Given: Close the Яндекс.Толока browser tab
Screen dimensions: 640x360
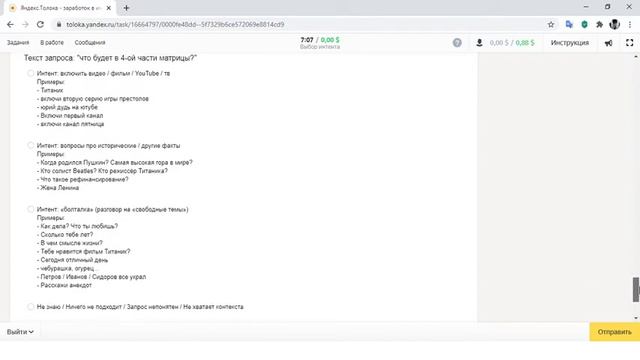Looking at the screenshot, I should click(109, 8).
